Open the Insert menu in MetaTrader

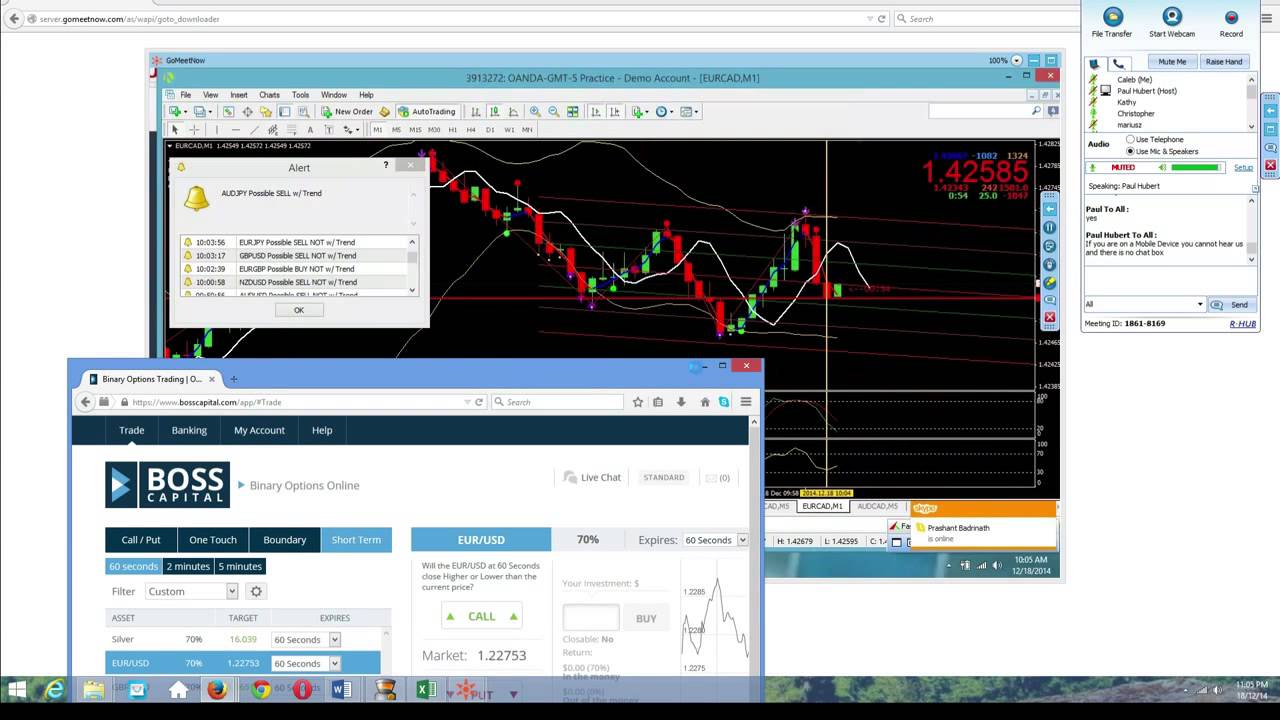pos(239,95)
